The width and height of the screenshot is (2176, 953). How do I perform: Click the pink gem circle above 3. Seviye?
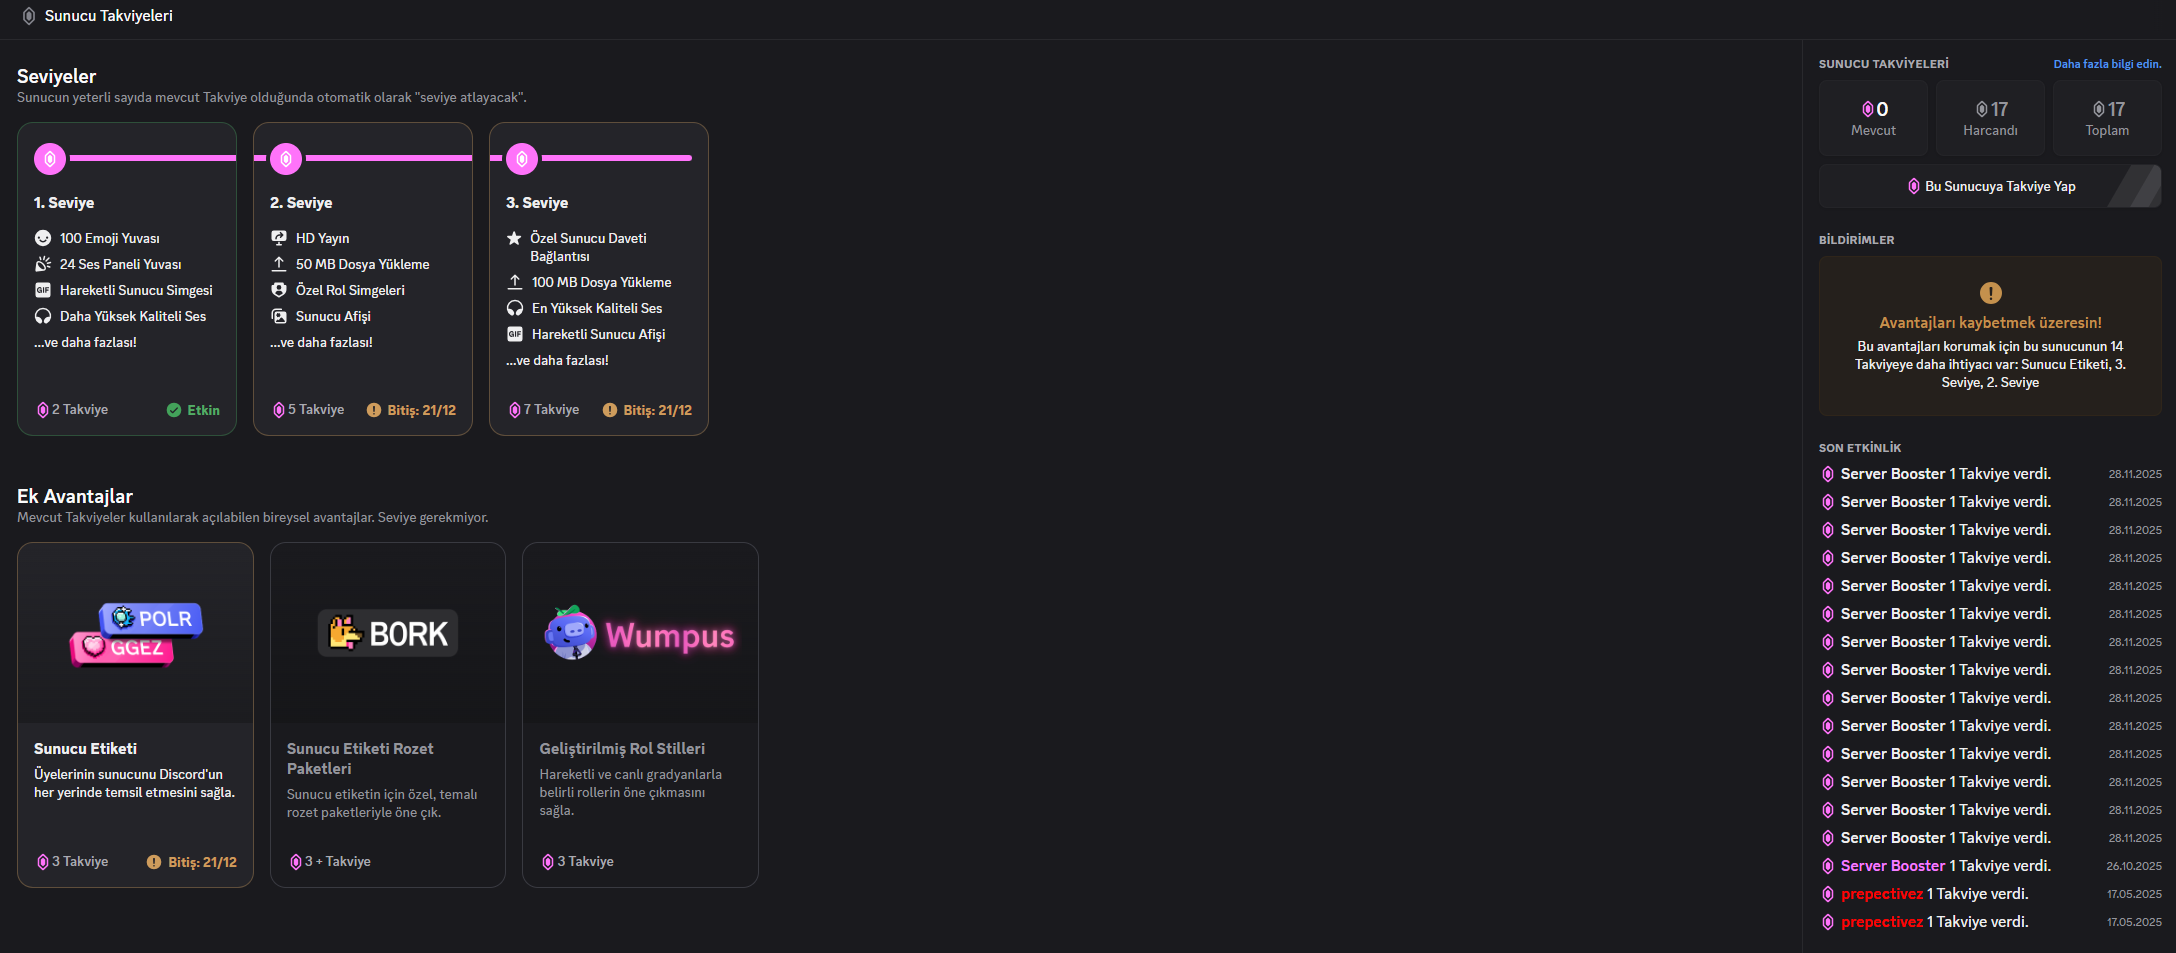click(522, 158)
